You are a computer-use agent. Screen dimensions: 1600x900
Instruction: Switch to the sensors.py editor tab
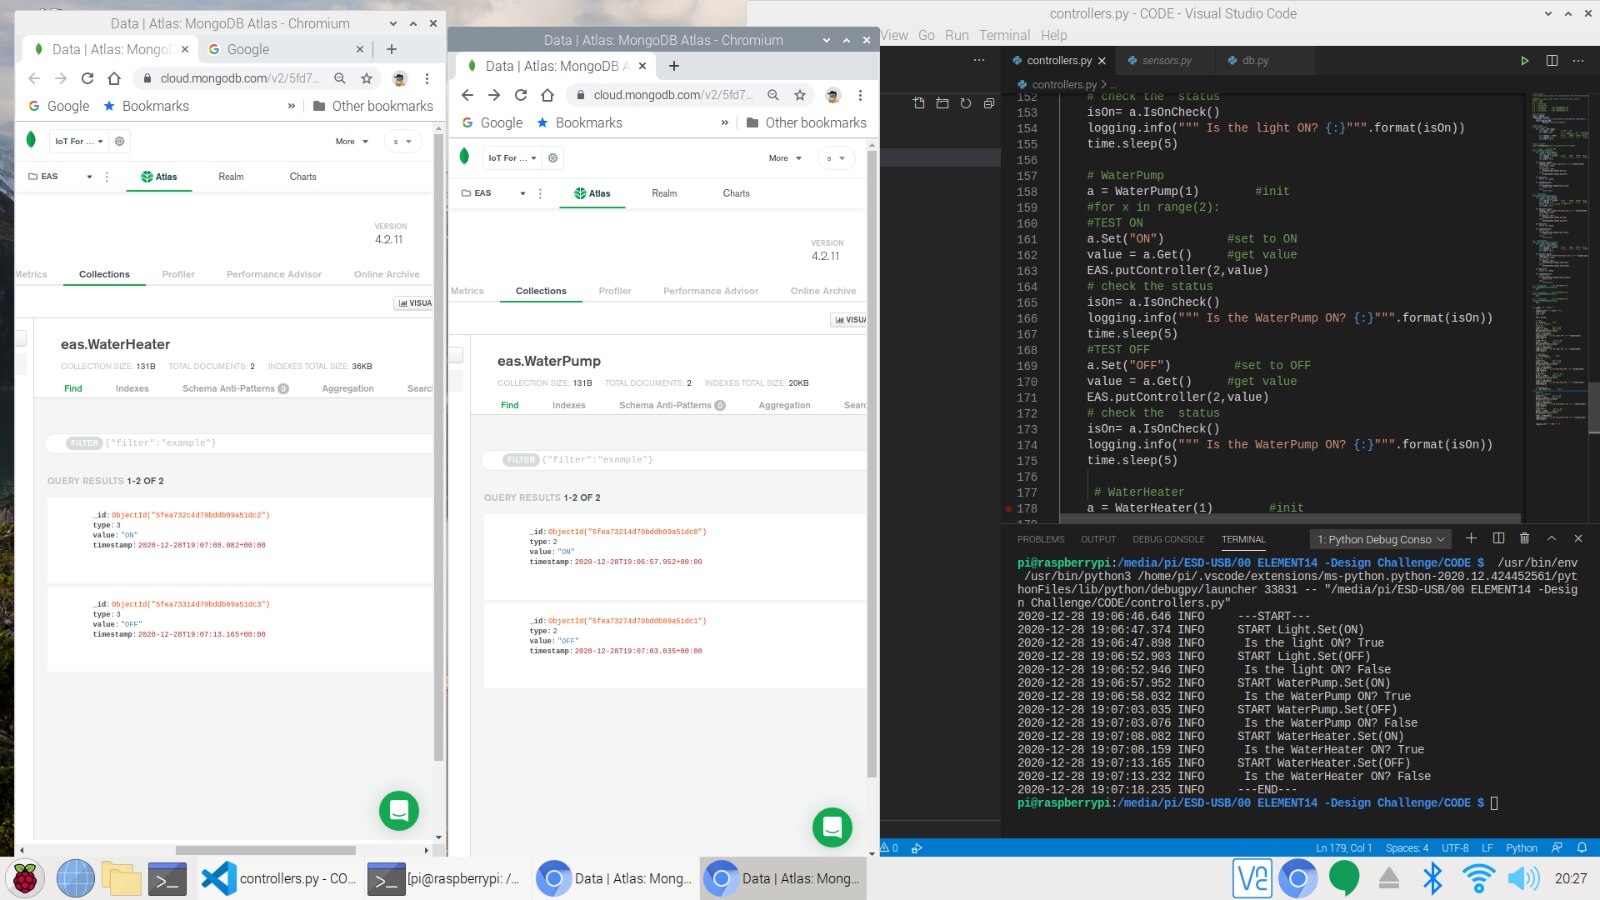point(1166,61)
